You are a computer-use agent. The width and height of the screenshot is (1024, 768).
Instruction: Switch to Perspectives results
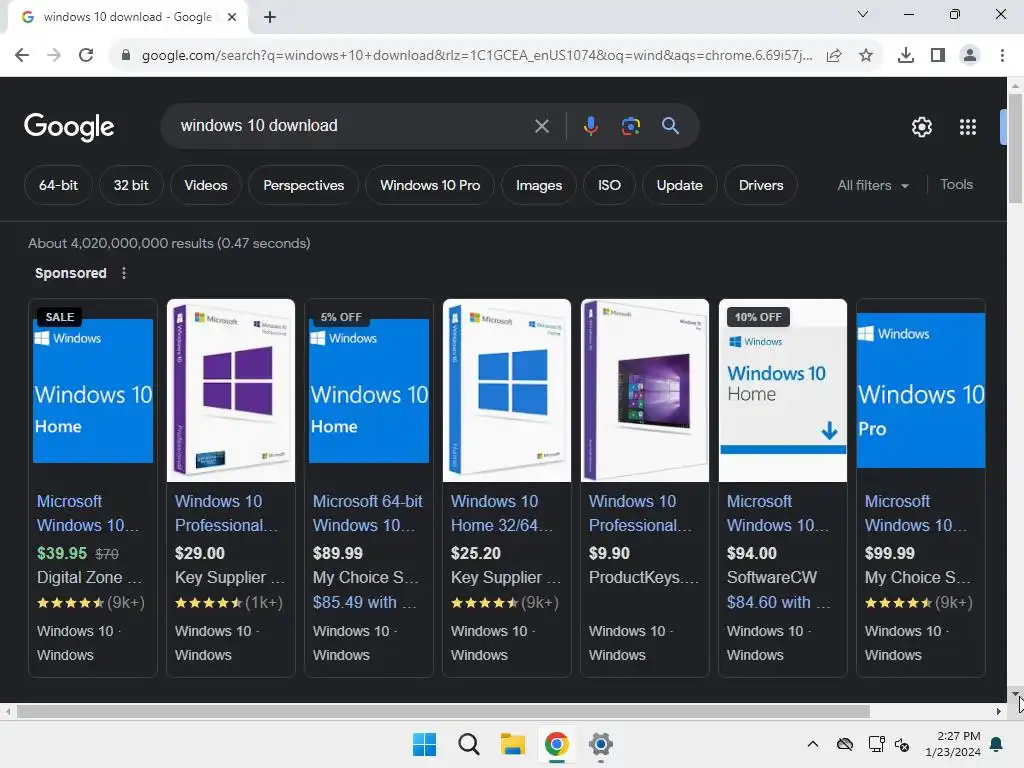coord(304,185)
